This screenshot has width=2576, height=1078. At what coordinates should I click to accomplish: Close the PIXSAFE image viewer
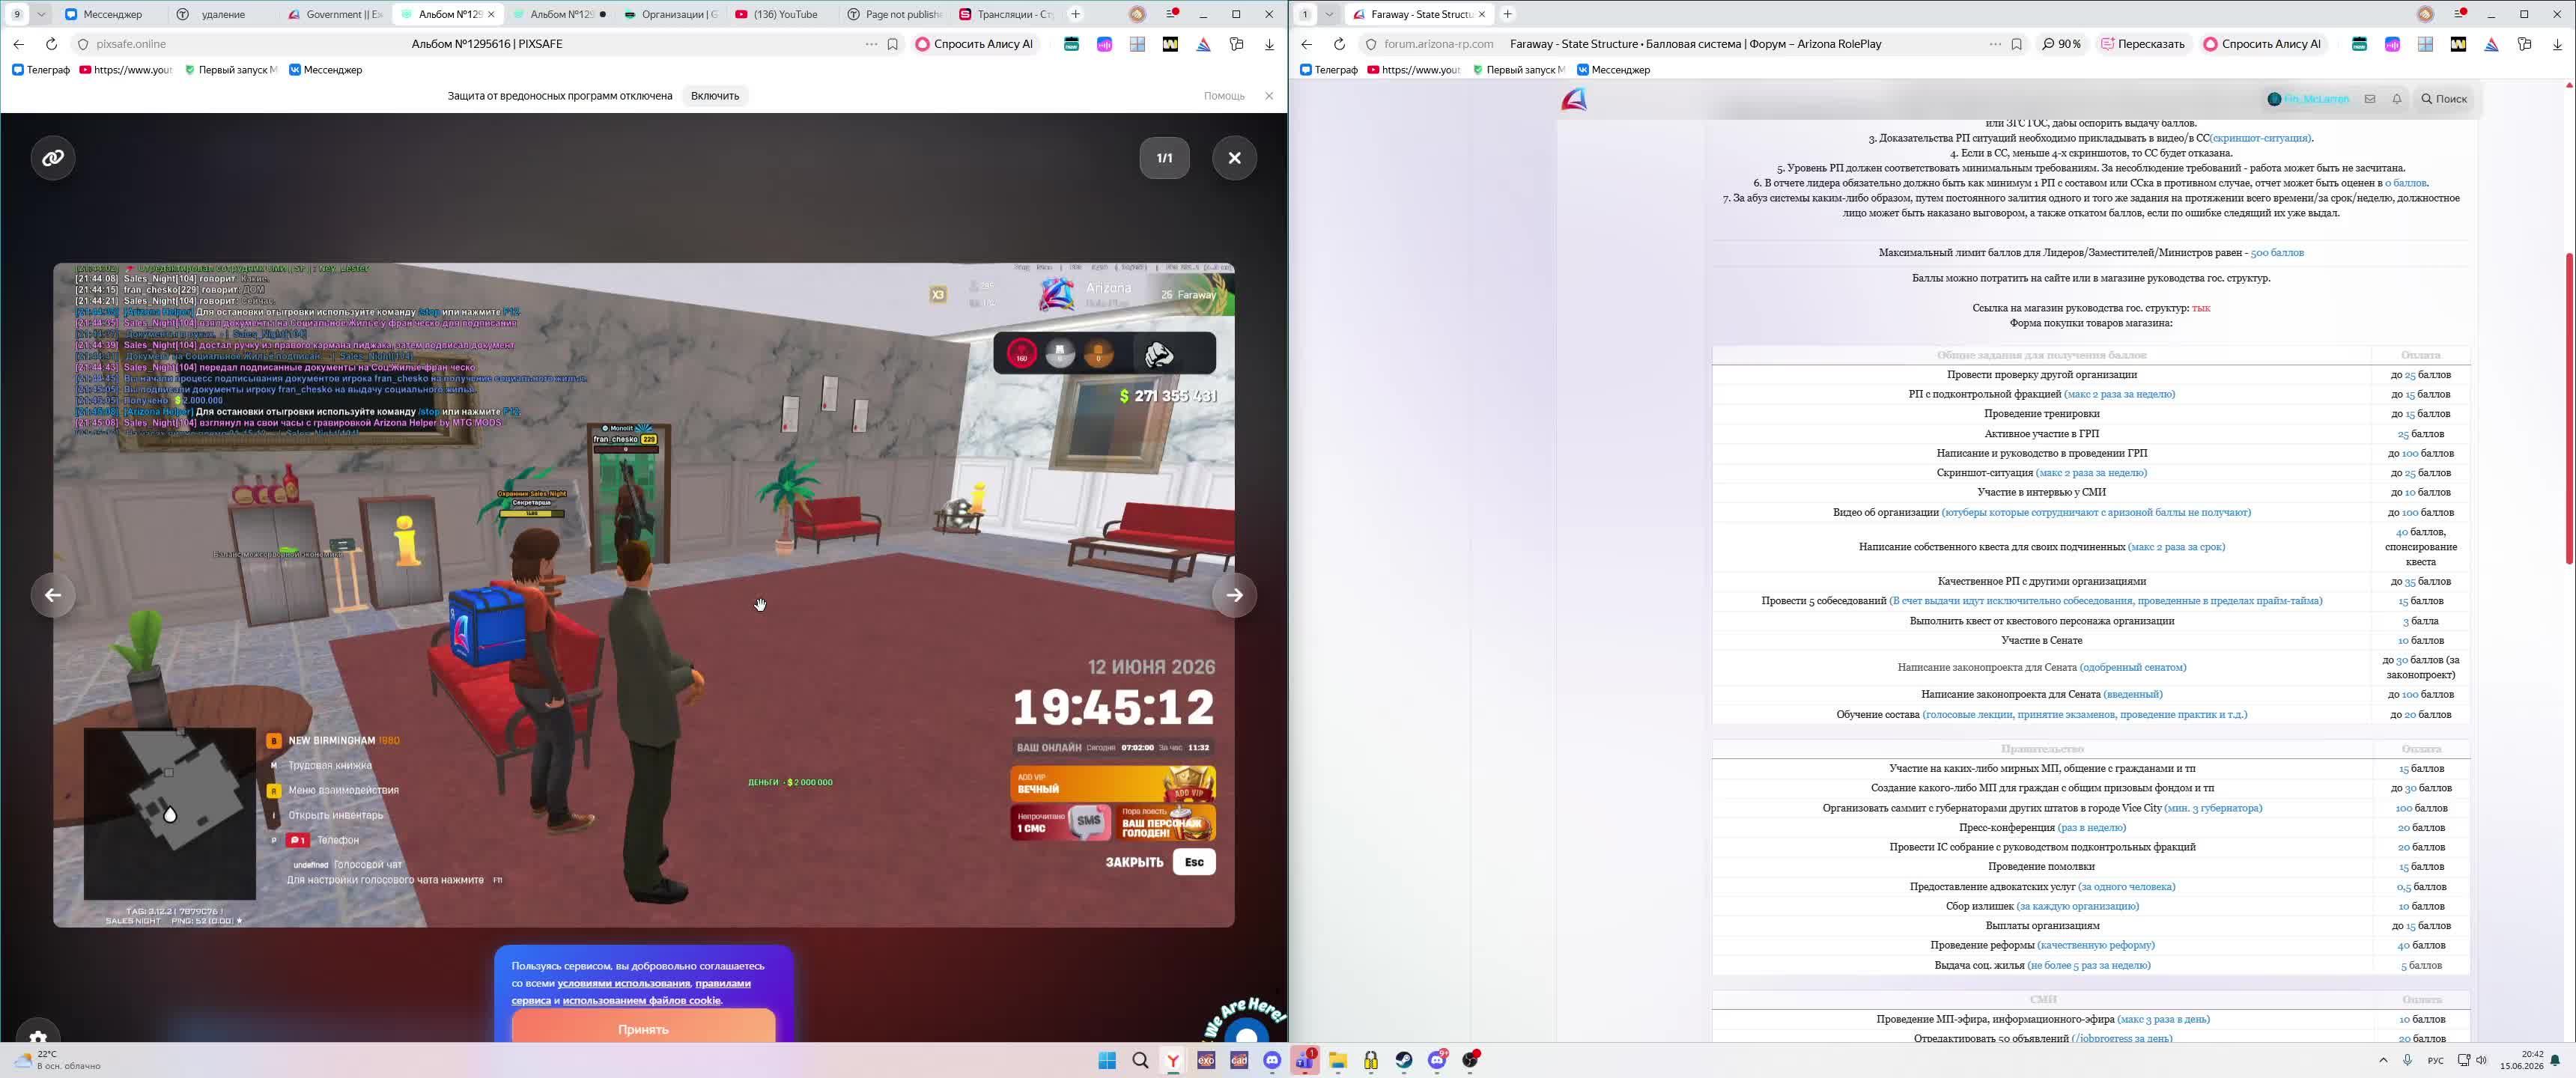tap(1234, 158)
